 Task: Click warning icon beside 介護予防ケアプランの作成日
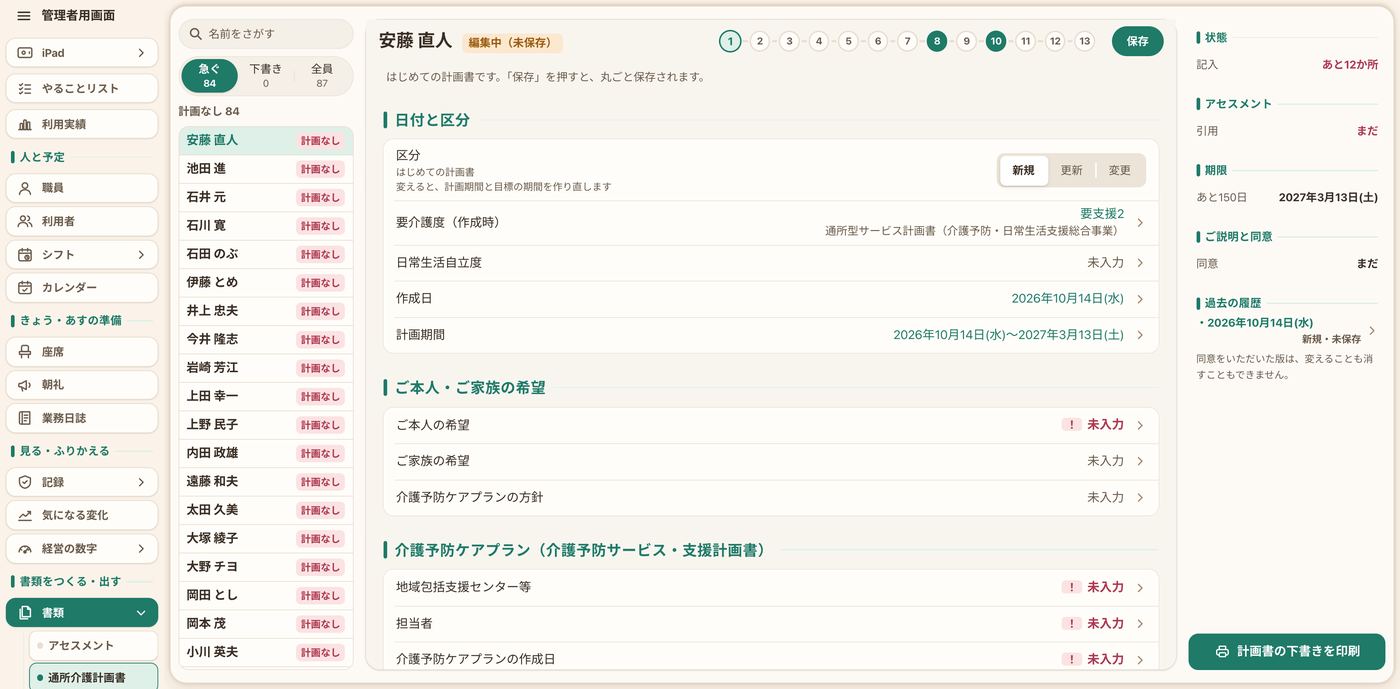[x=1072, y=659]
